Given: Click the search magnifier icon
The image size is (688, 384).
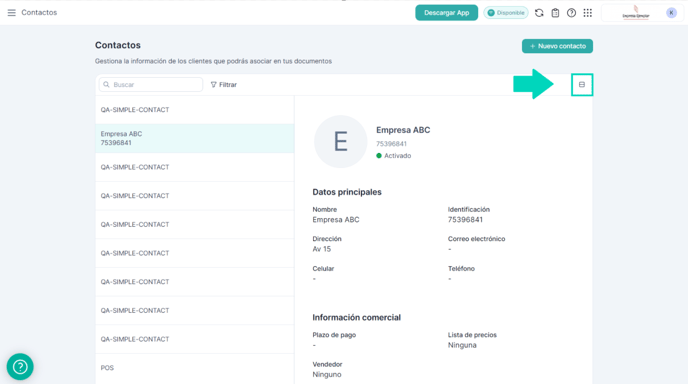Looking at the screenshot, I should pos(106,85).
